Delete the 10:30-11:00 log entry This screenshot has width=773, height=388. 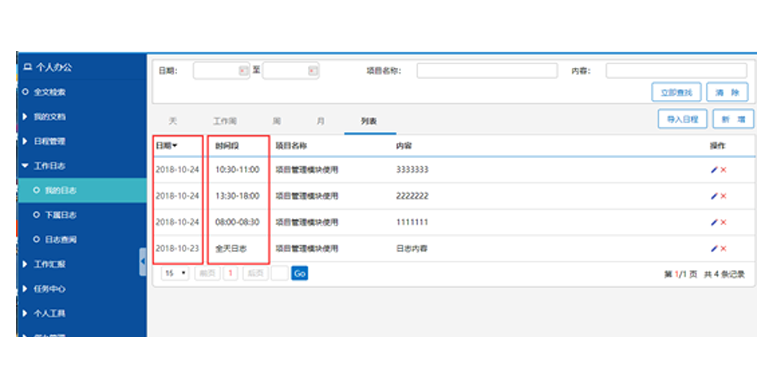(x=724, y=170)
